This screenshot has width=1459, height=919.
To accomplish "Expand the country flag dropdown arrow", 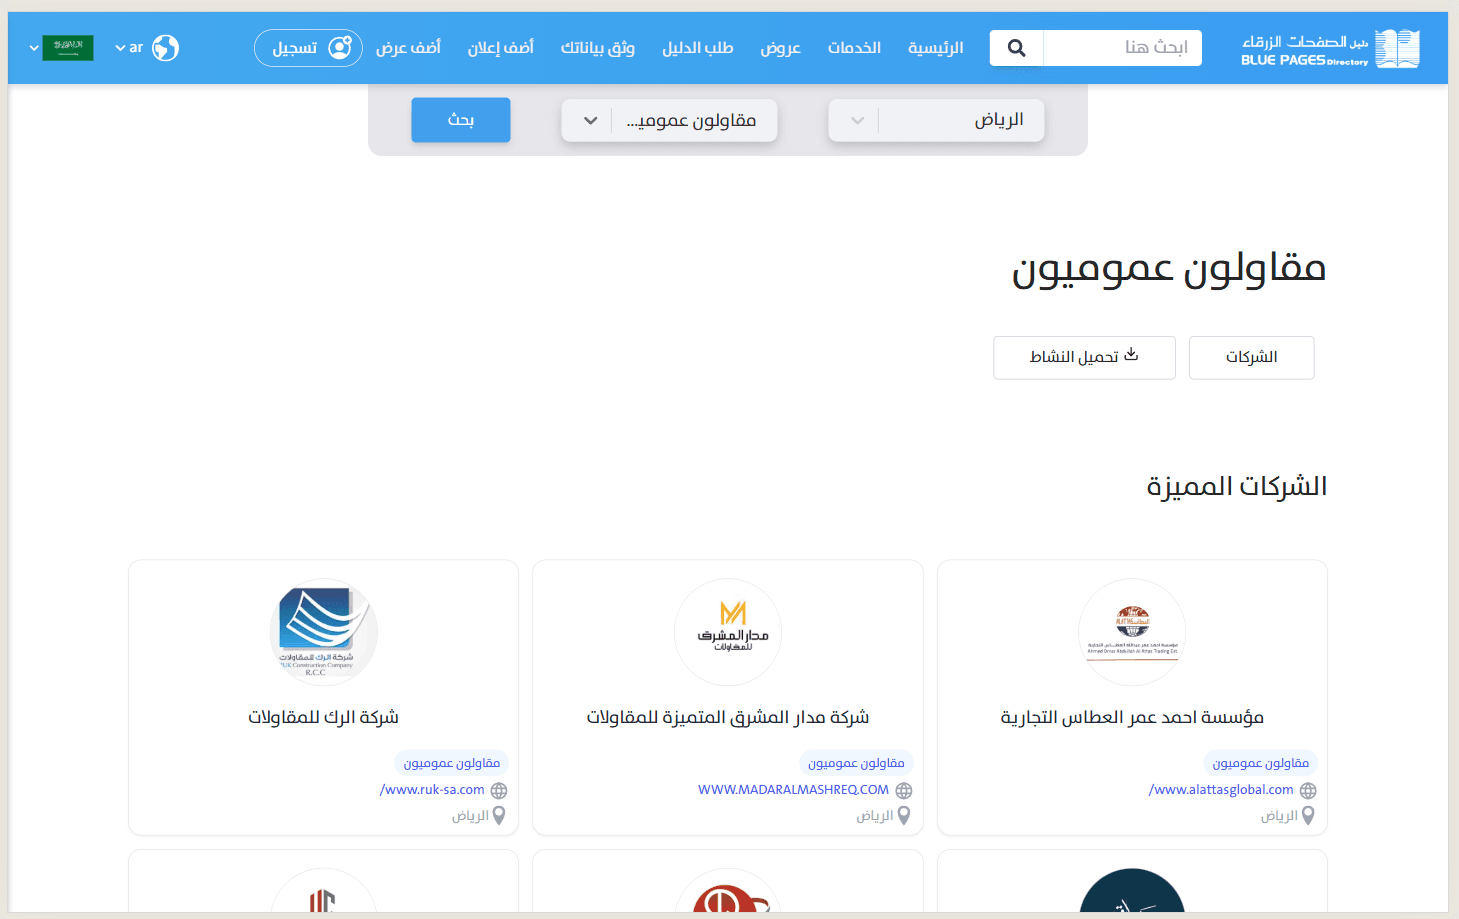I will tap(34, 48).
